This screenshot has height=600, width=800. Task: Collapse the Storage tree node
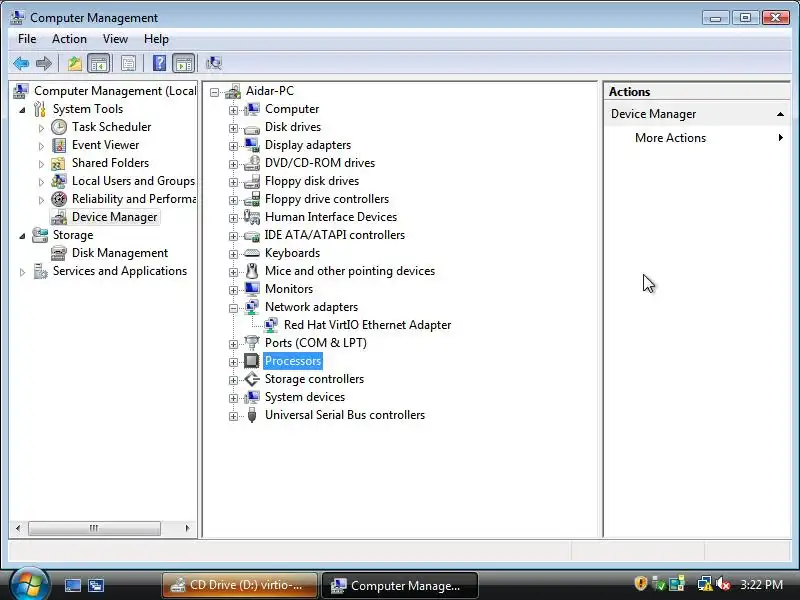[x=22, y=236]
